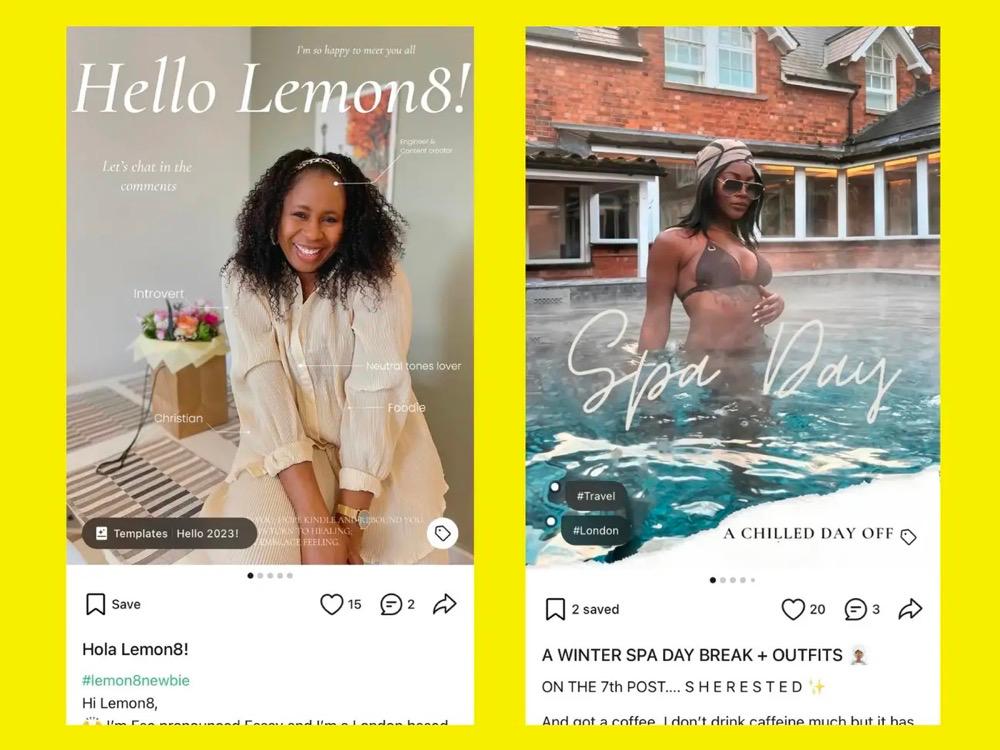Open the Hola Lemon8! post title

tap(135, 649)
